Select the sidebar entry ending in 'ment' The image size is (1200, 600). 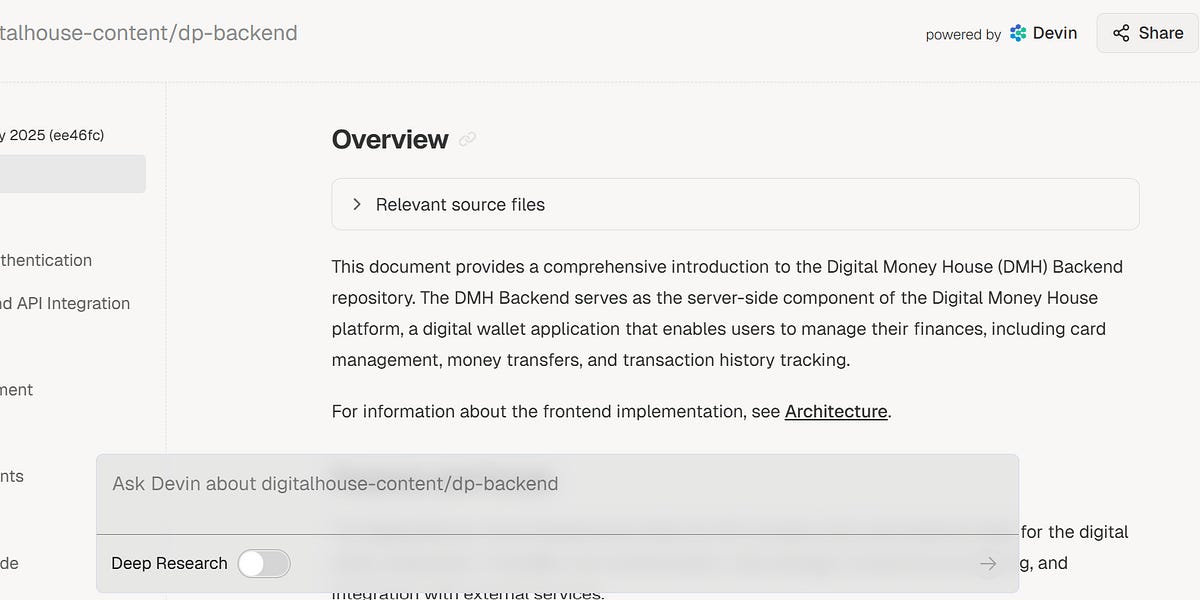point(17,390)
